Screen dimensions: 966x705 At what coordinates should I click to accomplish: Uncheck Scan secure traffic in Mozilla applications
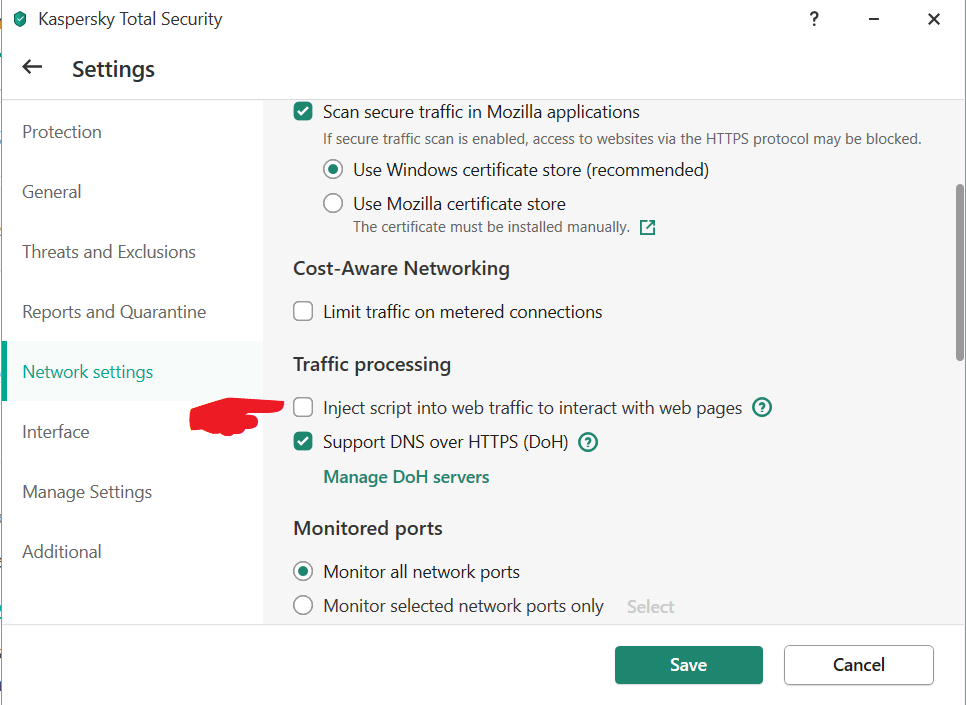pos(302,112)
